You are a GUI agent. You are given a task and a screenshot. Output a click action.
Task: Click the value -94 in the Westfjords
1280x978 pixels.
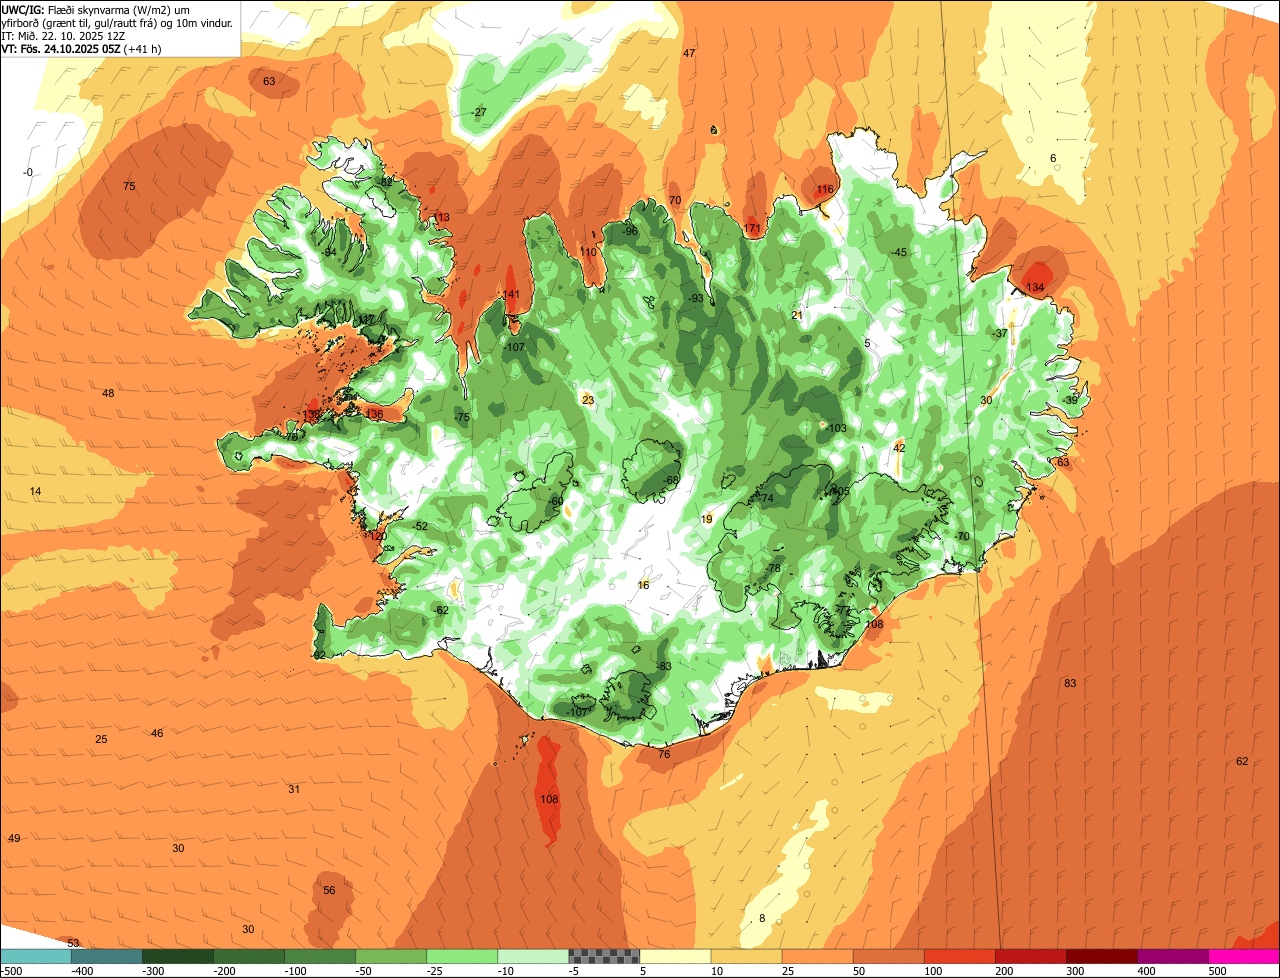(329, 253)
